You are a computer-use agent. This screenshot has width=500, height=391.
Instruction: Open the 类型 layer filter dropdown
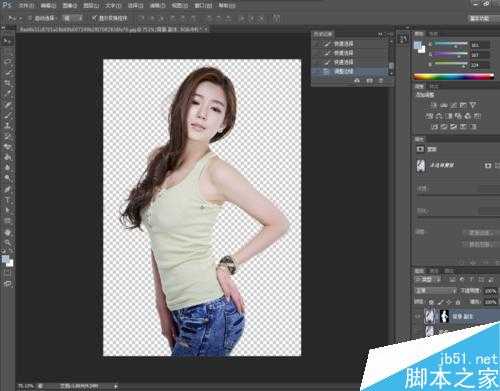click(x=428, y=279)
